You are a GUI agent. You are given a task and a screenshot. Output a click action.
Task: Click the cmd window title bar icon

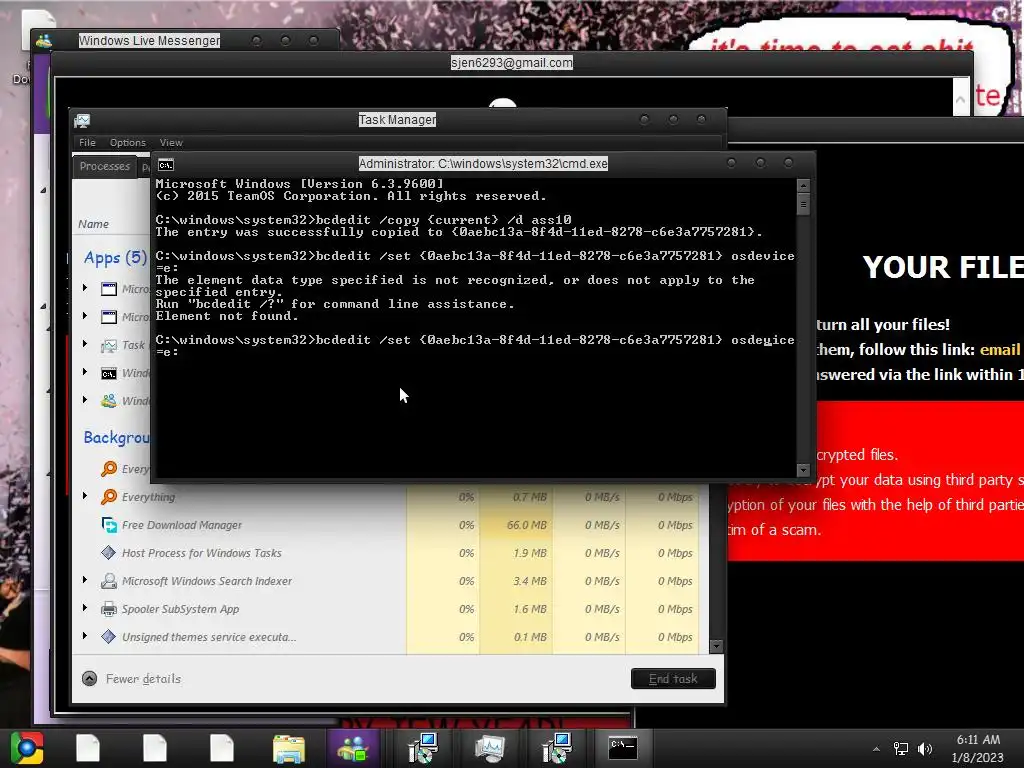click(166, 165)
